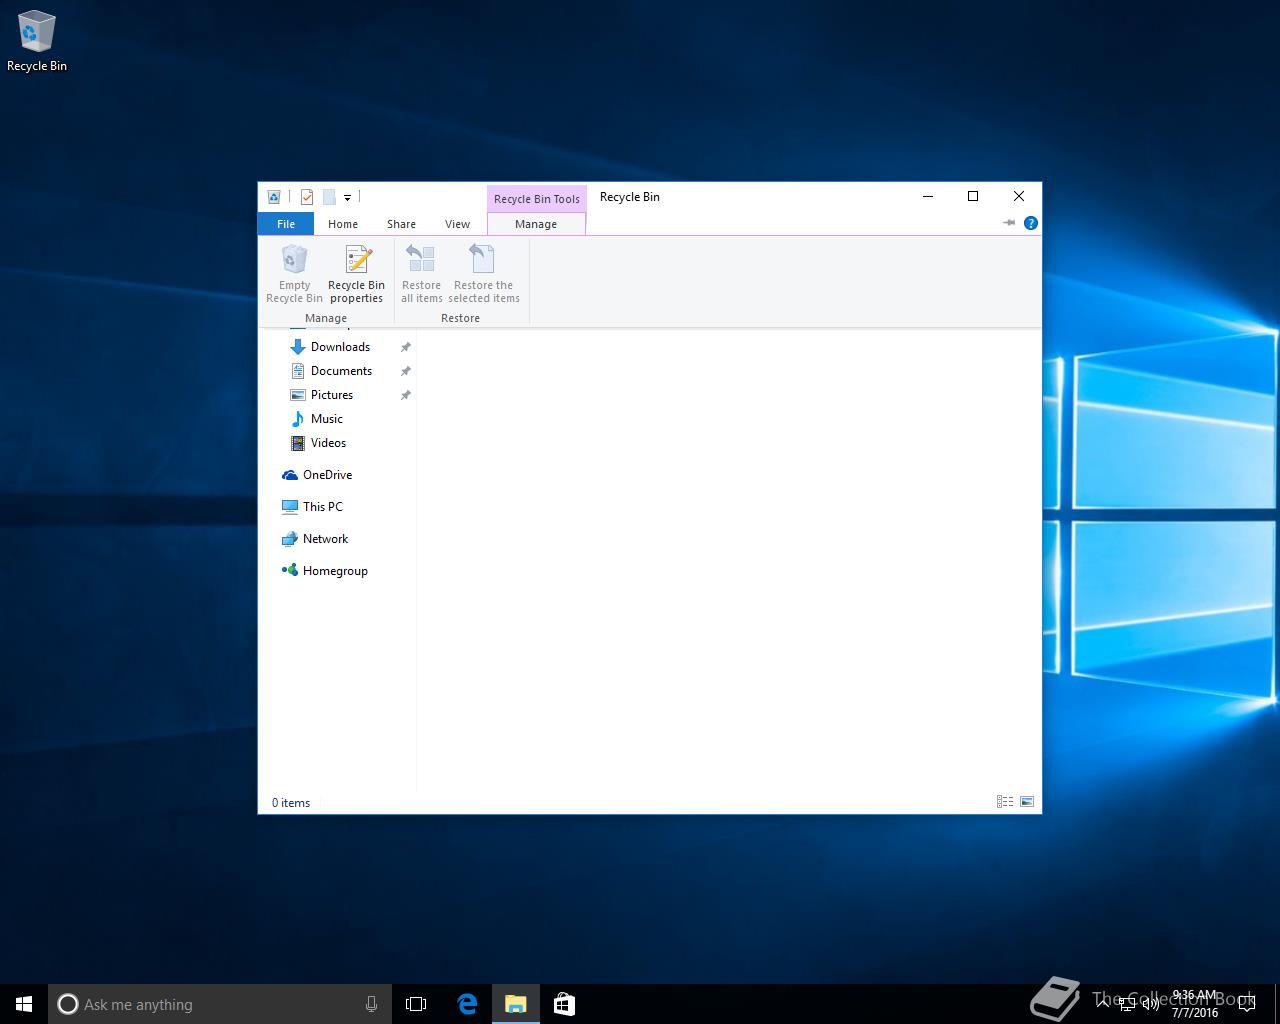This screenshot has height=1024, width=1280.
Task: Switch to the View ribbon tab
Action: [457, 224]
